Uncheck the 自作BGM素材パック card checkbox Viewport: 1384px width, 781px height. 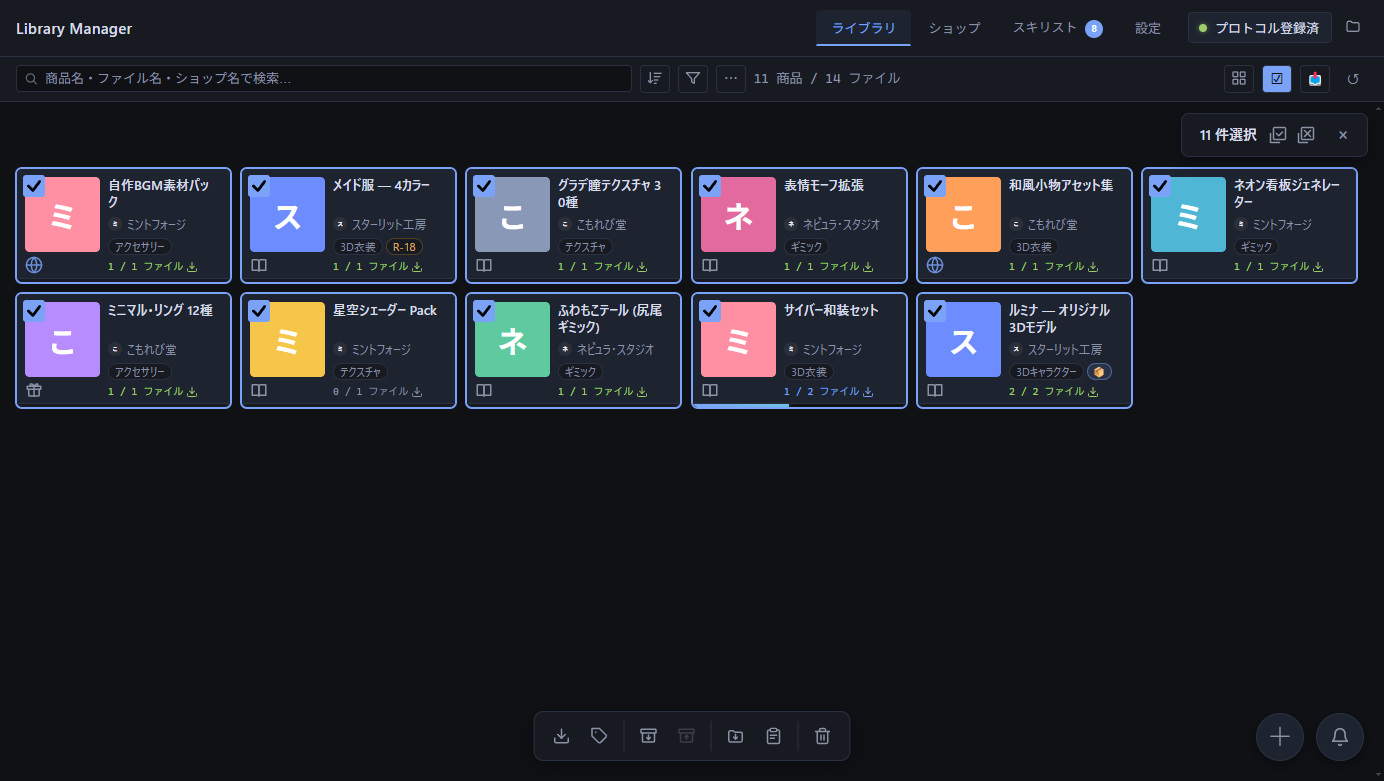point(34,186)
